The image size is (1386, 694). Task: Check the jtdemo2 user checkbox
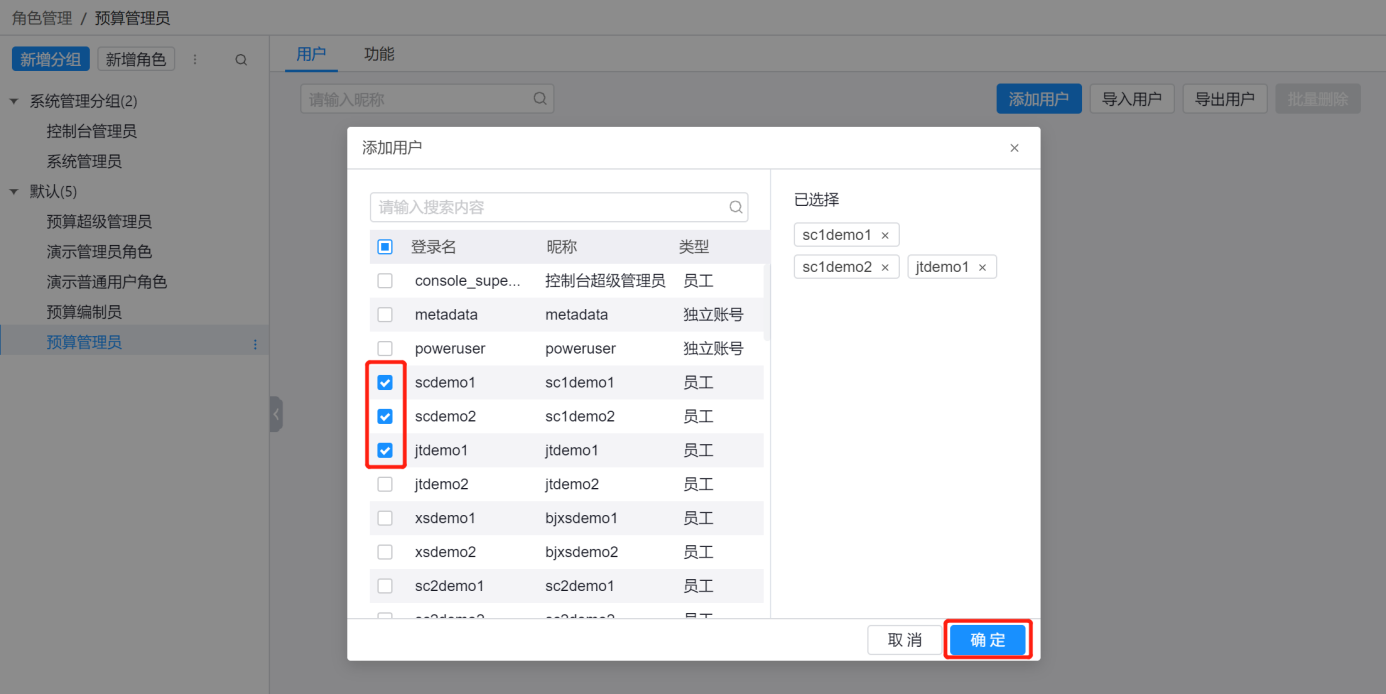point(385,485)
